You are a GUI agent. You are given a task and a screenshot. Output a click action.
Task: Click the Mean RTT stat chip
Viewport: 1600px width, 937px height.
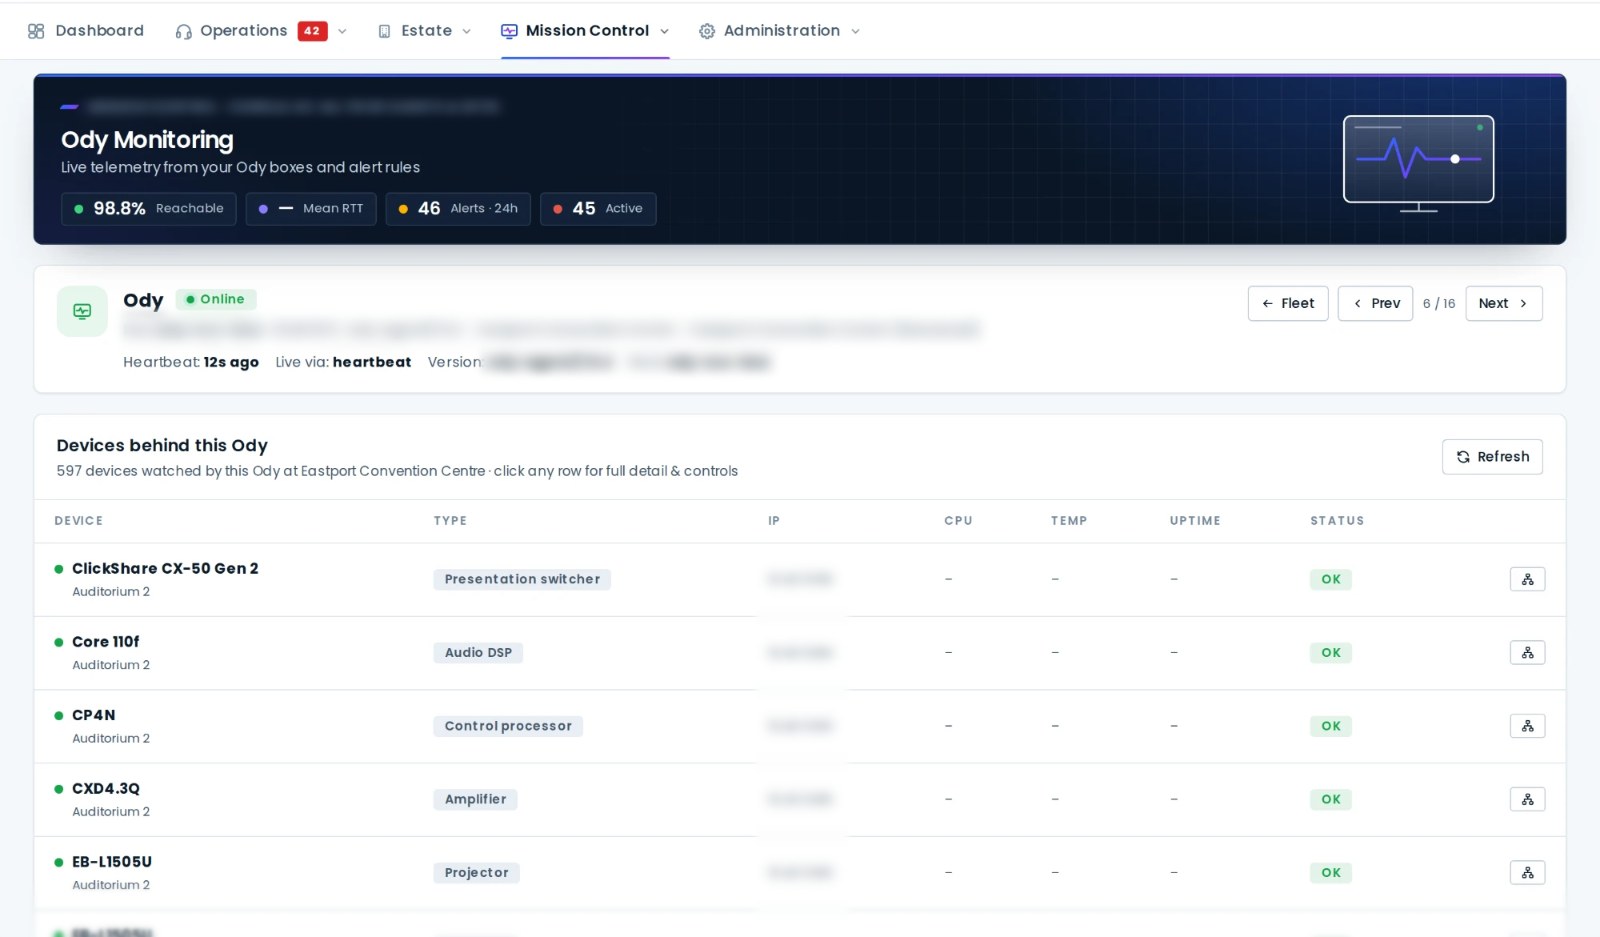[311, 209]
